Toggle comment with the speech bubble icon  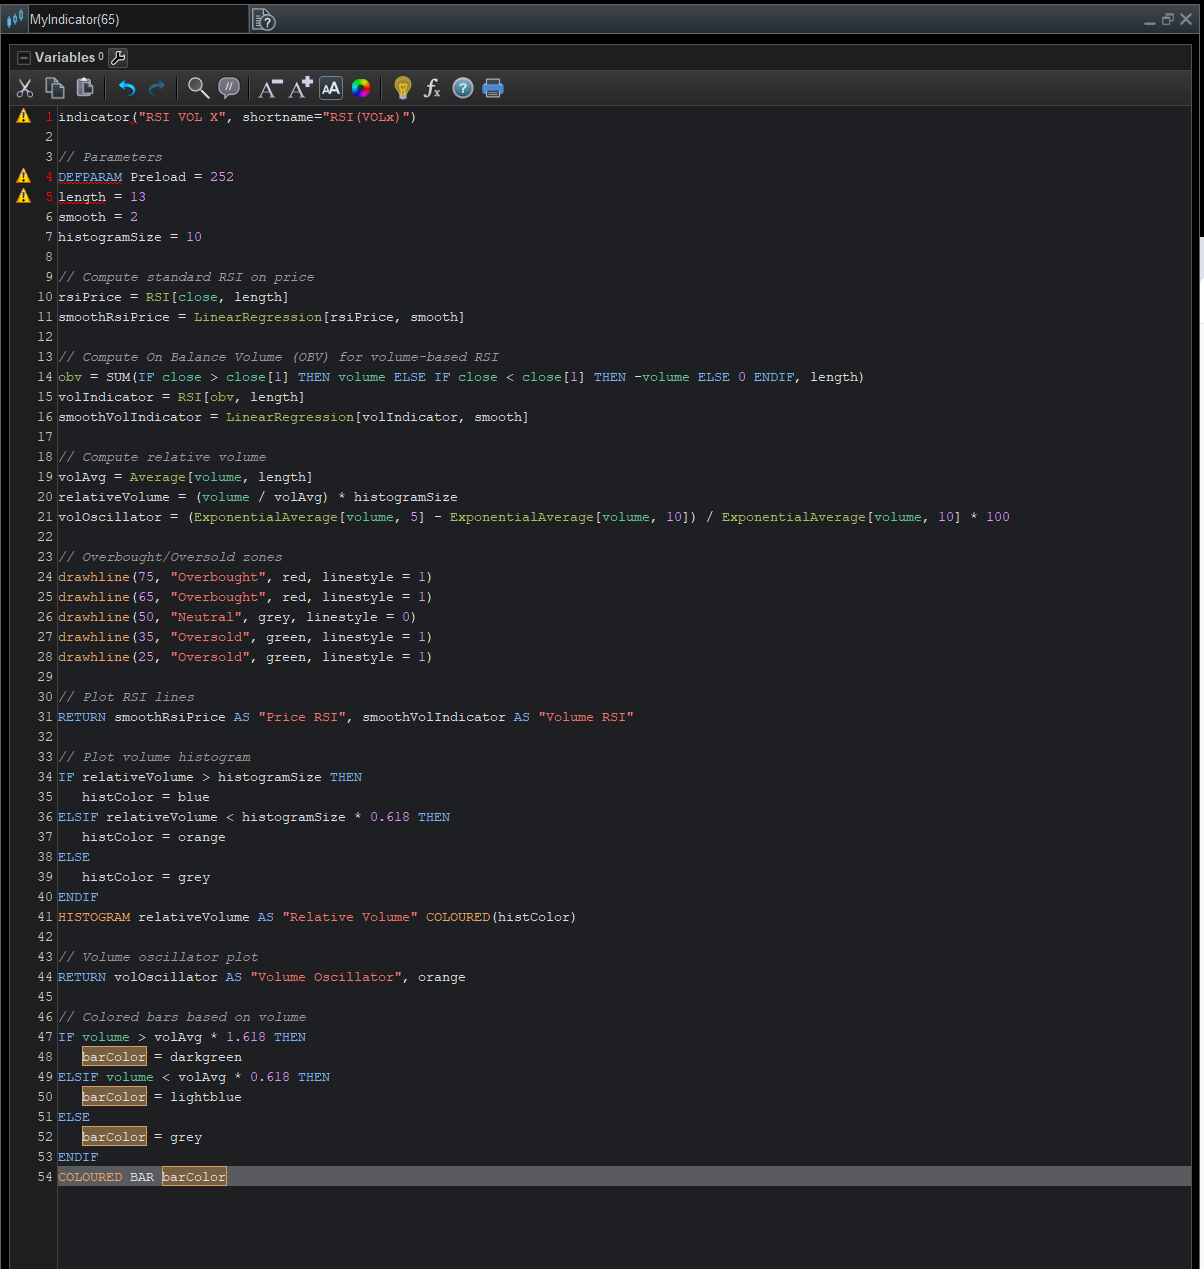click(x=229, y=89)
